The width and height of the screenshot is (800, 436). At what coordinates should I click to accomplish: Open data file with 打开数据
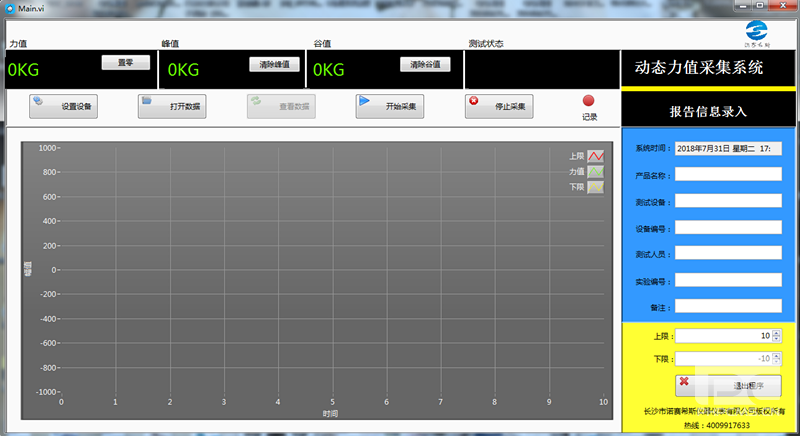pos(172,105)
